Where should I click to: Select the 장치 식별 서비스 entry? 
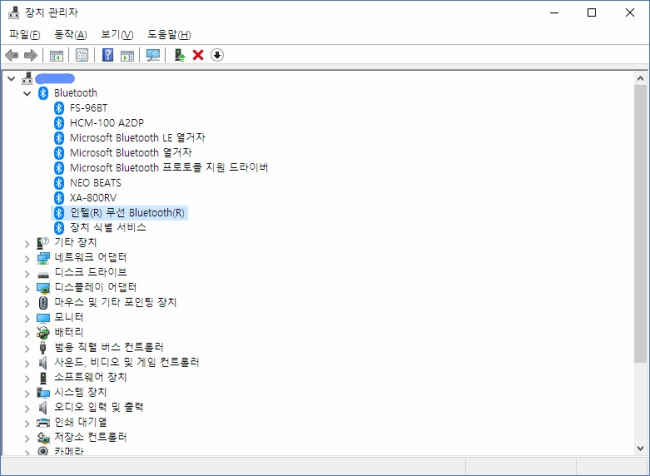[108, 227]
